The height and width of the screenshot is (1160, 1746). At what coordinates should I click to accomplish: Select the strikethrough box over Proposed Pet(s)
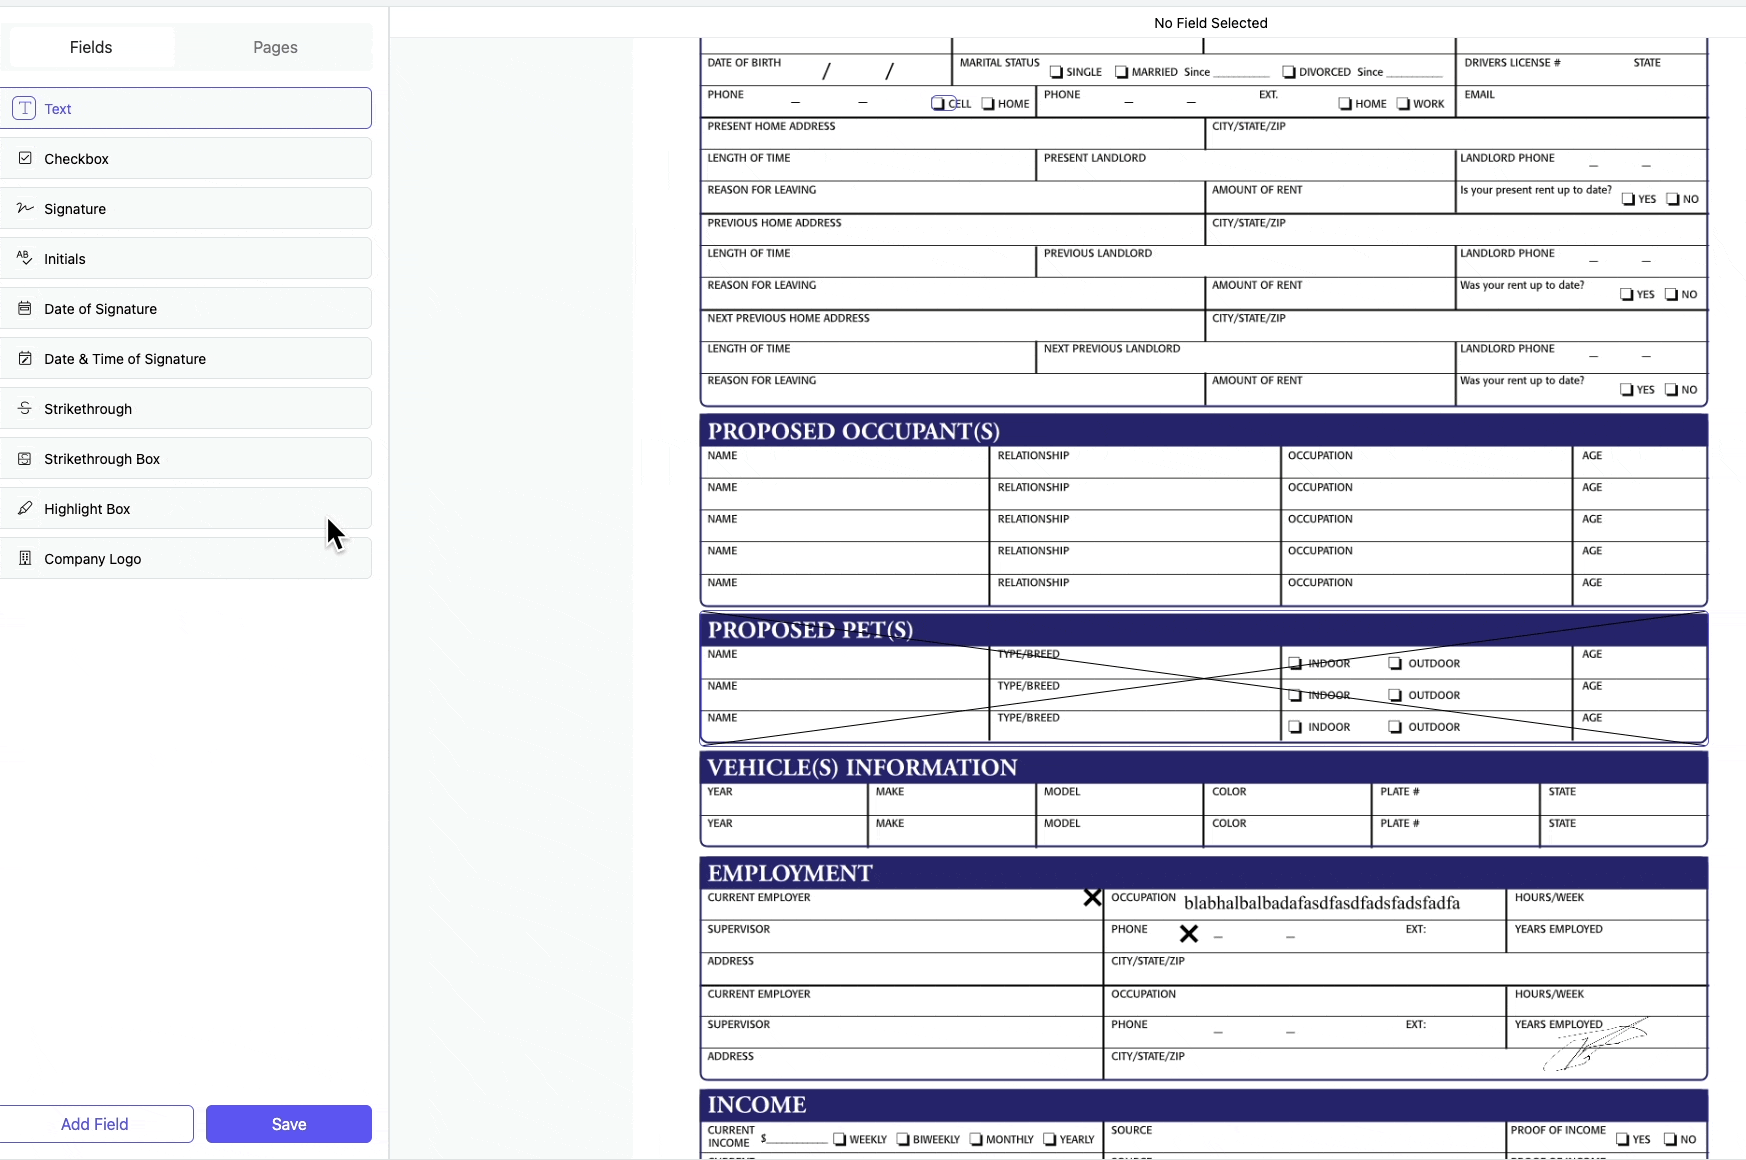pyautogui.click(x=1204, y=678)
